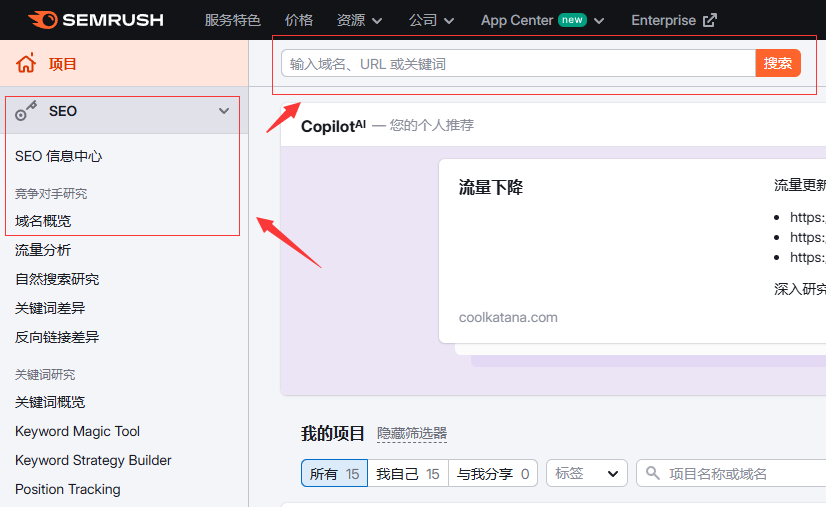Viewport: 826px width, 507px height.
Task: Click the 项目 sidebar item
Action: [x=124, y=63]
